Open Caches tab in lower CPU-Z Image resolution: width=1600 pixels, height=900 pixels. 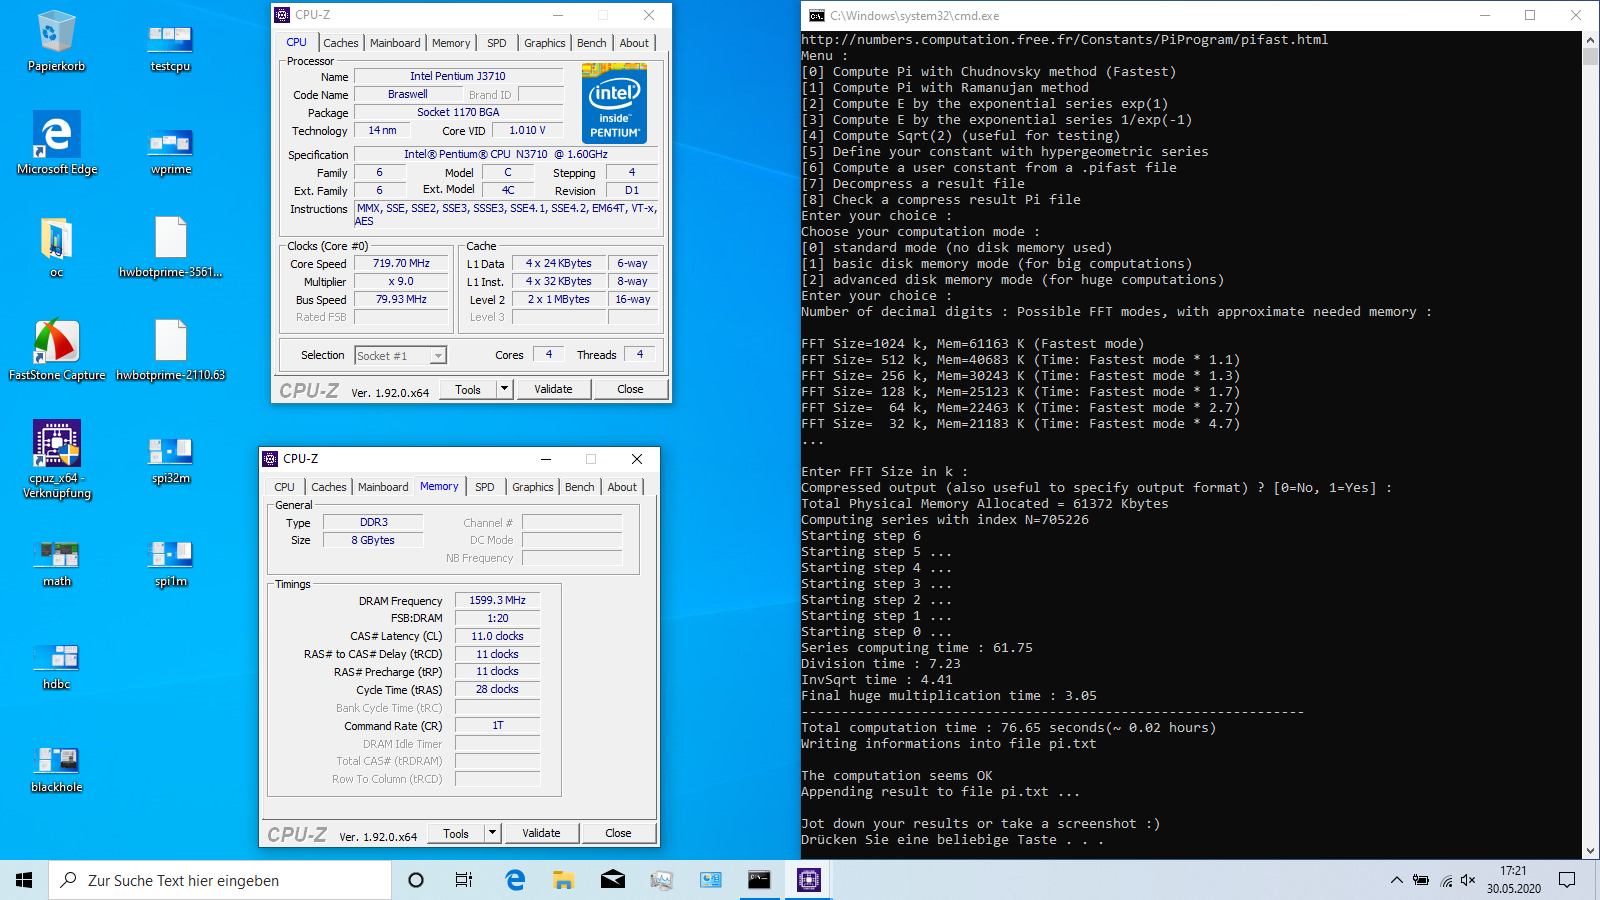328,487
